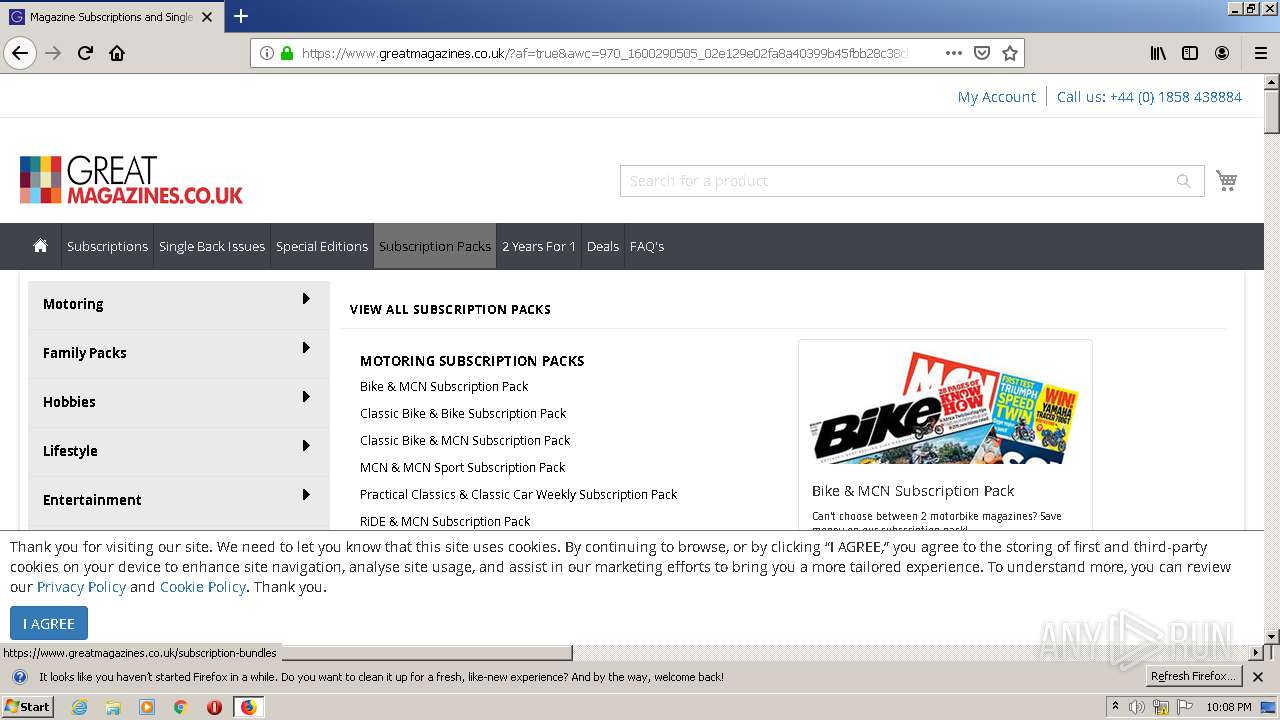Show the Firefox library icon
This screenshot has width=1280, height=720.
[x=1158, y=53]
